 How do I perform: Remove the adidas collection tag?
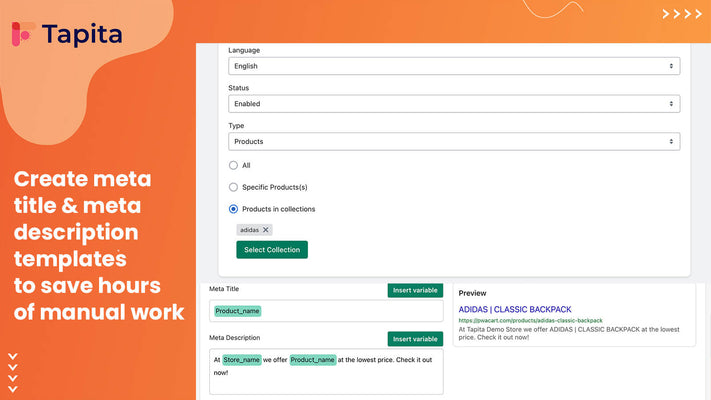[266, 230]
